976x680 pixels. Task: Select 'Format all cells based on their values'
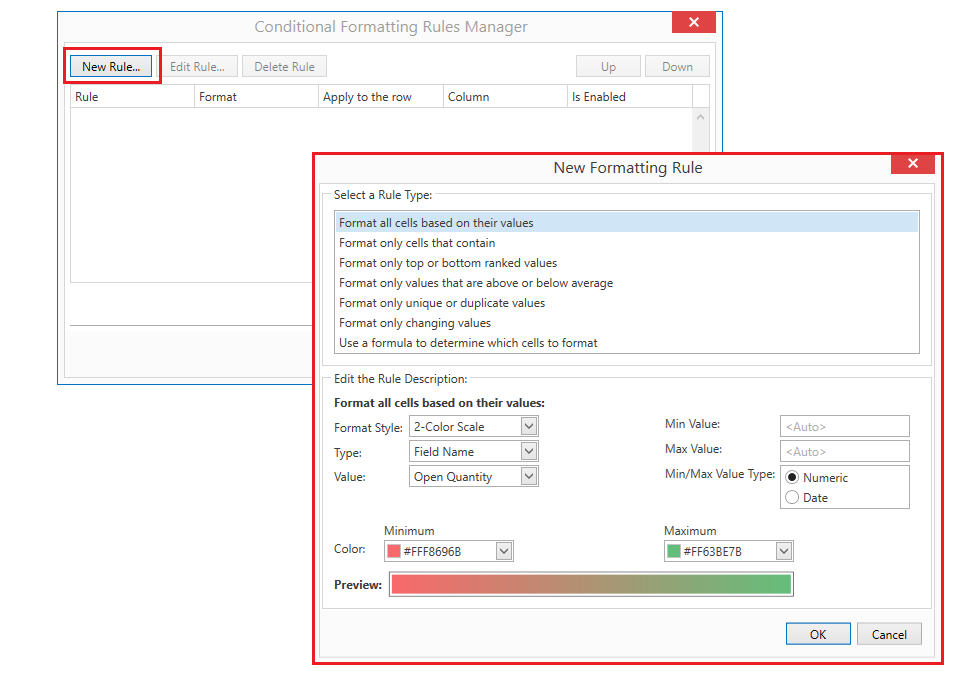click(627, 223)
